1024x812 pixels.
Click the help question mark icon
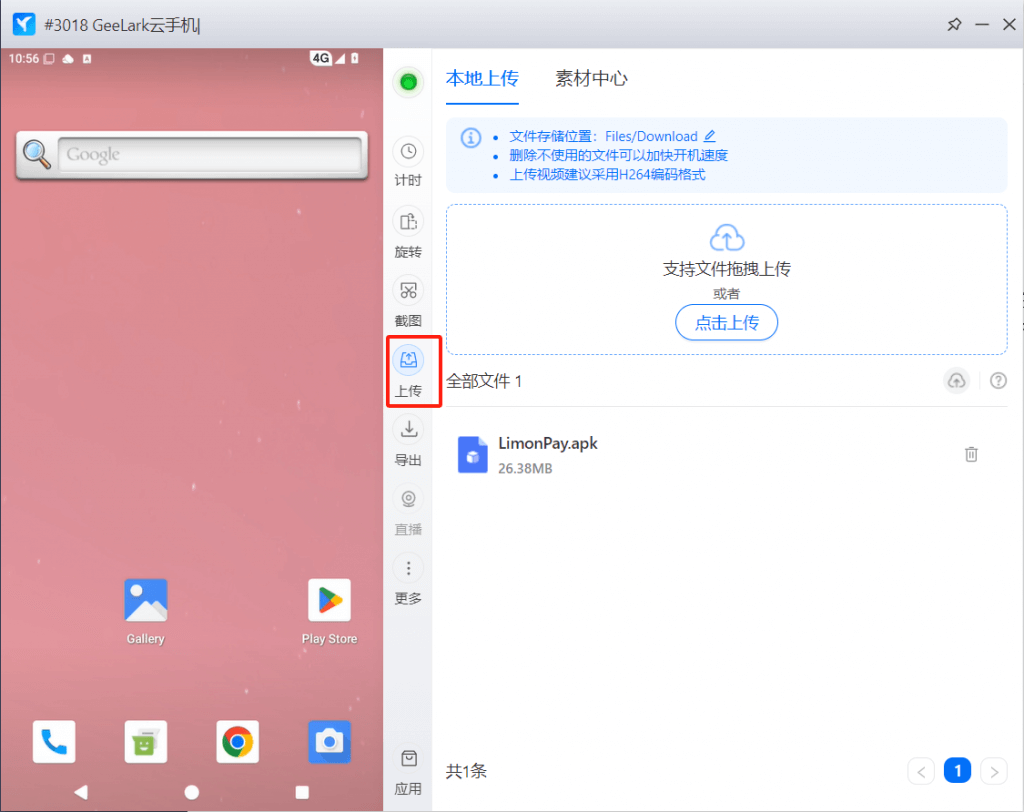click(x=997, y=381)
